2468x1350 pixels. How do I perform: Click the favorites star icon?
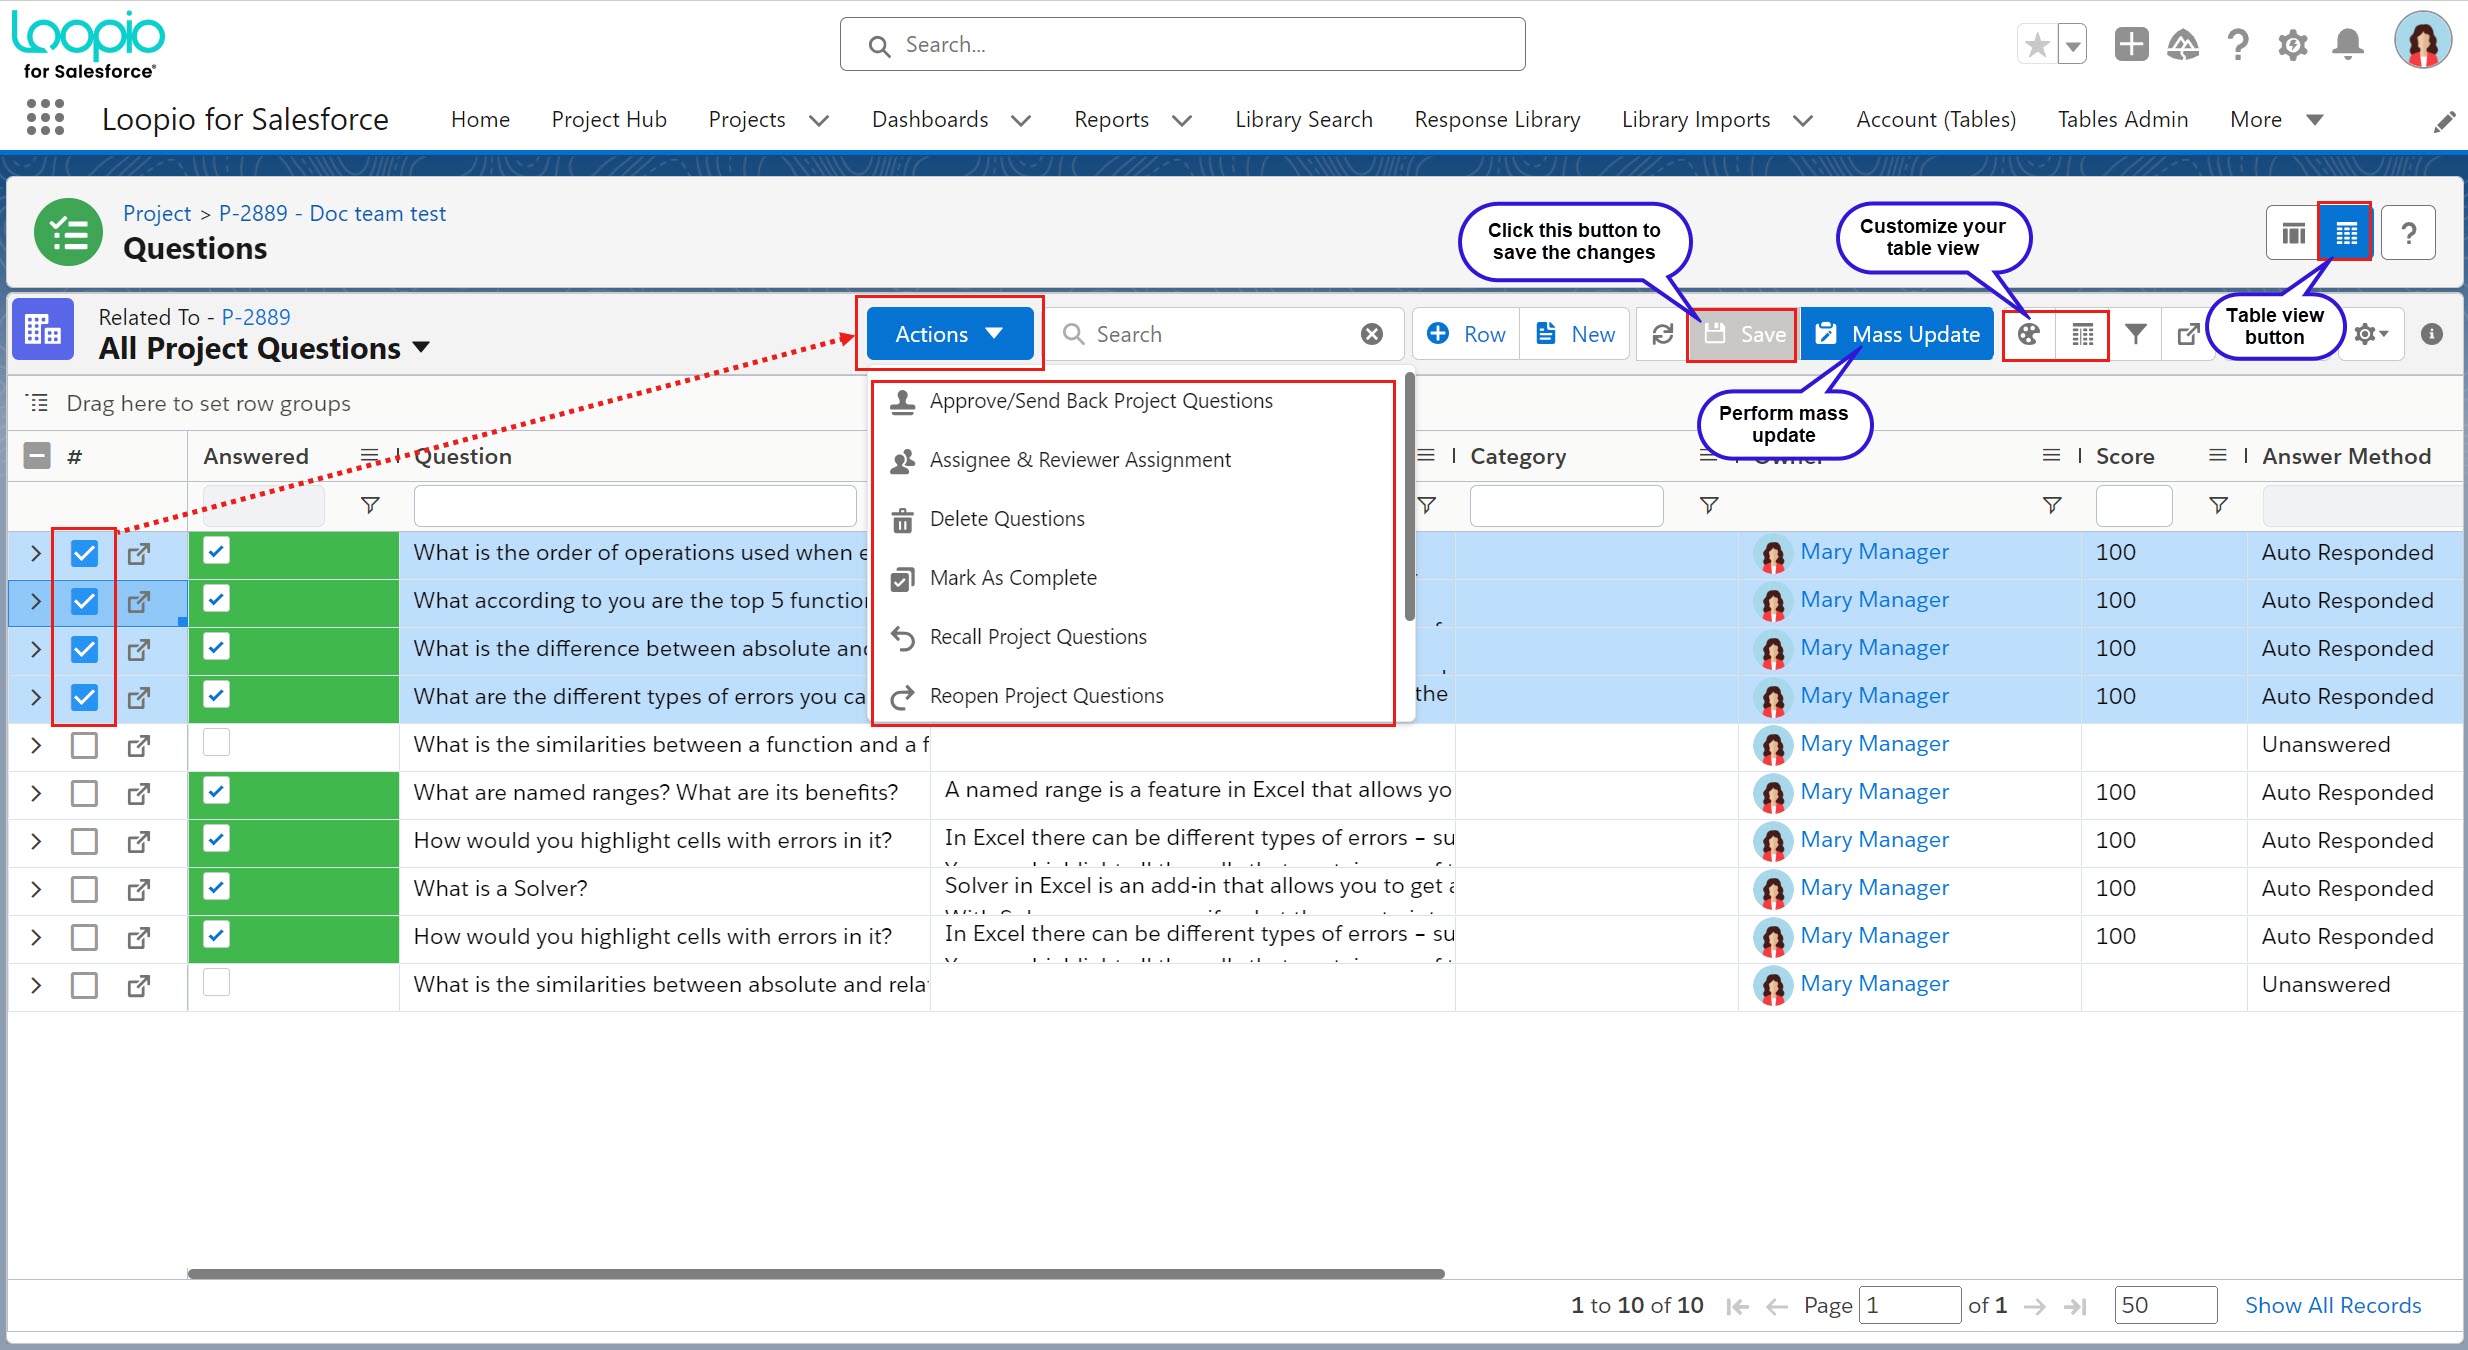click(x=2037, y=45)
